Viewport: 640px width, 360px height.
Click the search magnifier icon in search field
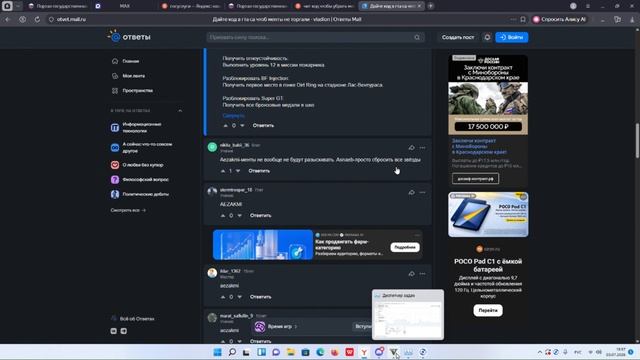pyautogui.click(x=417, y=37)
